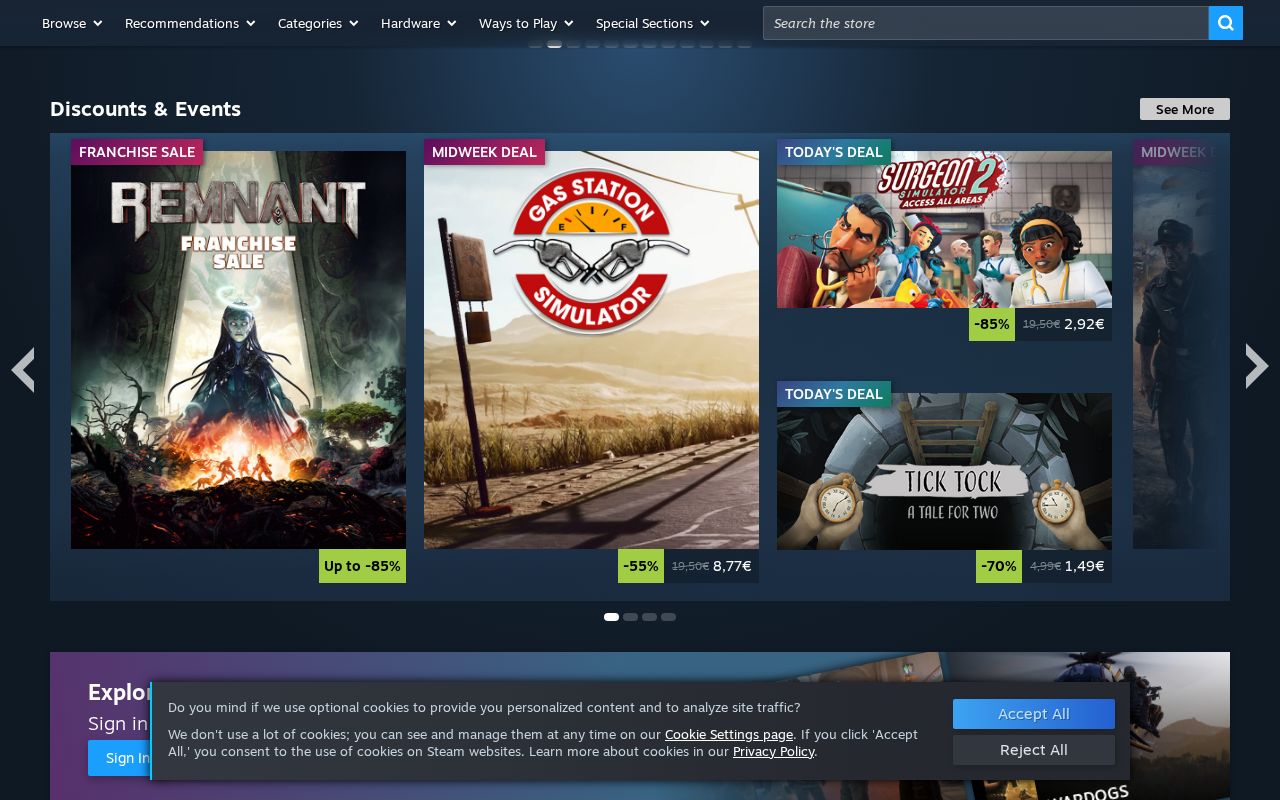This screenshot has width=1280, height=800.
Task: Click the 1,49€ sale price
Action: [1084, 566]
